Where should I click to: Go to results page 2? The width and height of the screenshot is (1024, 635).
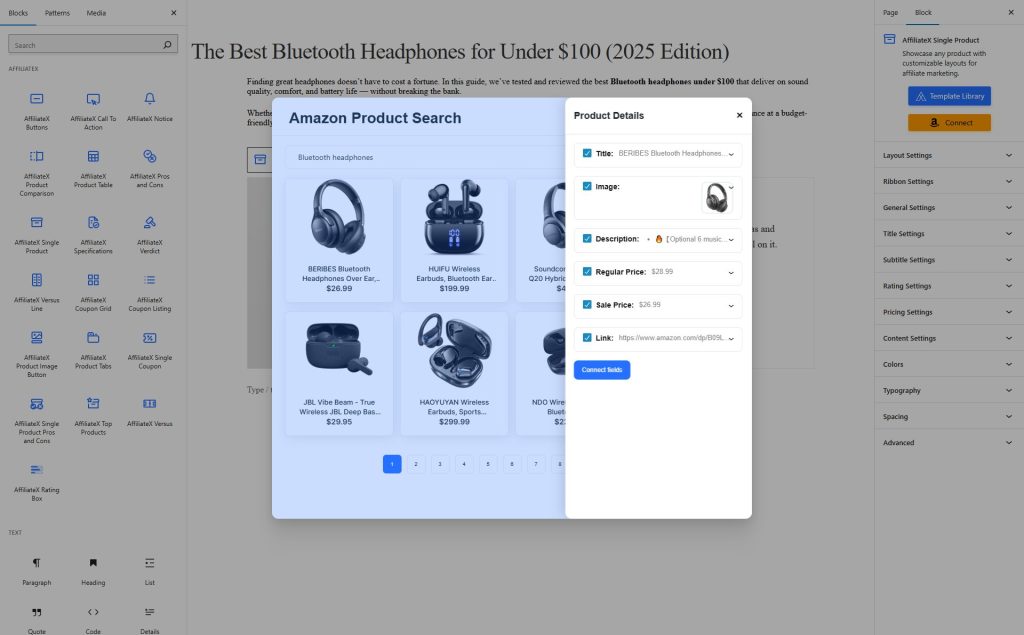(x=416, y=464)
